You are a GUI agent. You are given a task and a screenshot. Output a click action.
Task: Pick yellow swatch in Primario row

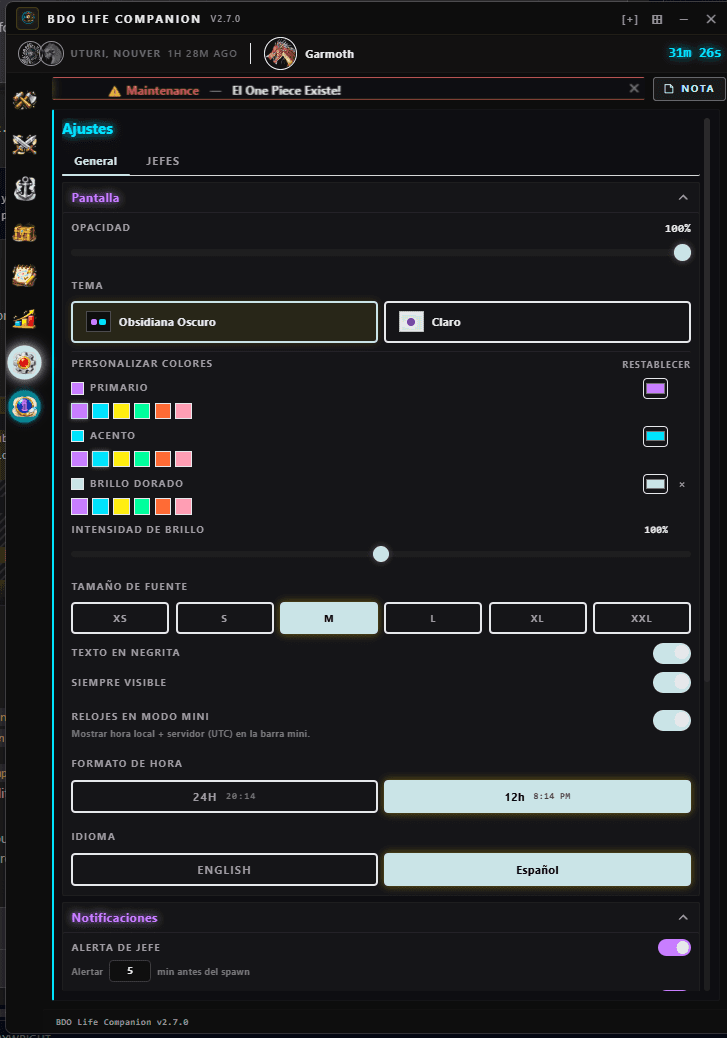coord(121,411)
